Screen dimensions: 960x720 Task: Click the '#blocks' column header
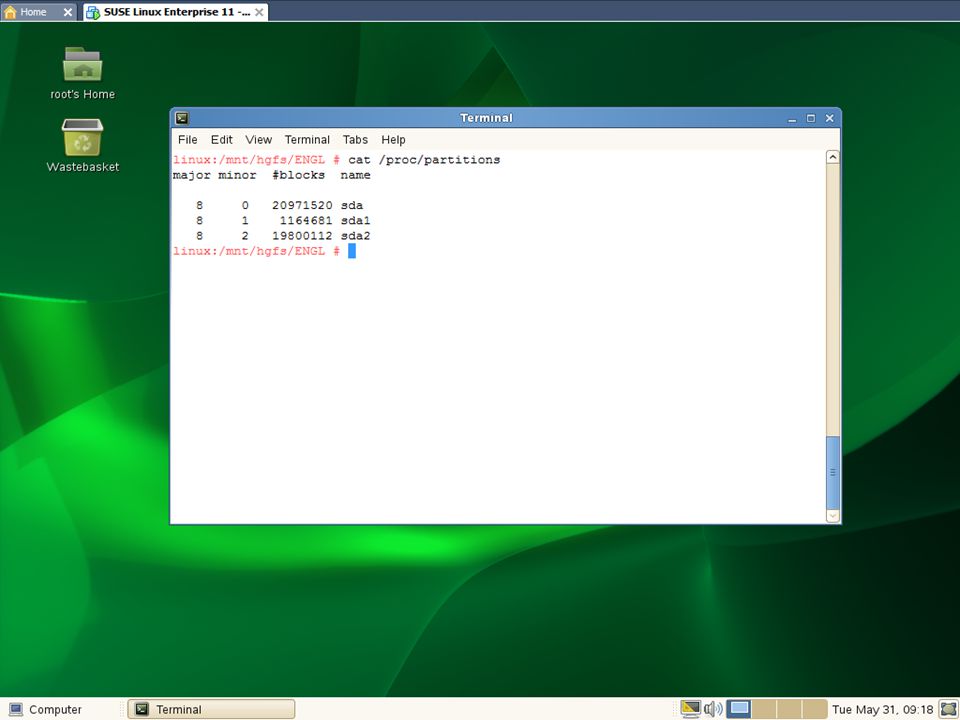(x=298, y=175)
